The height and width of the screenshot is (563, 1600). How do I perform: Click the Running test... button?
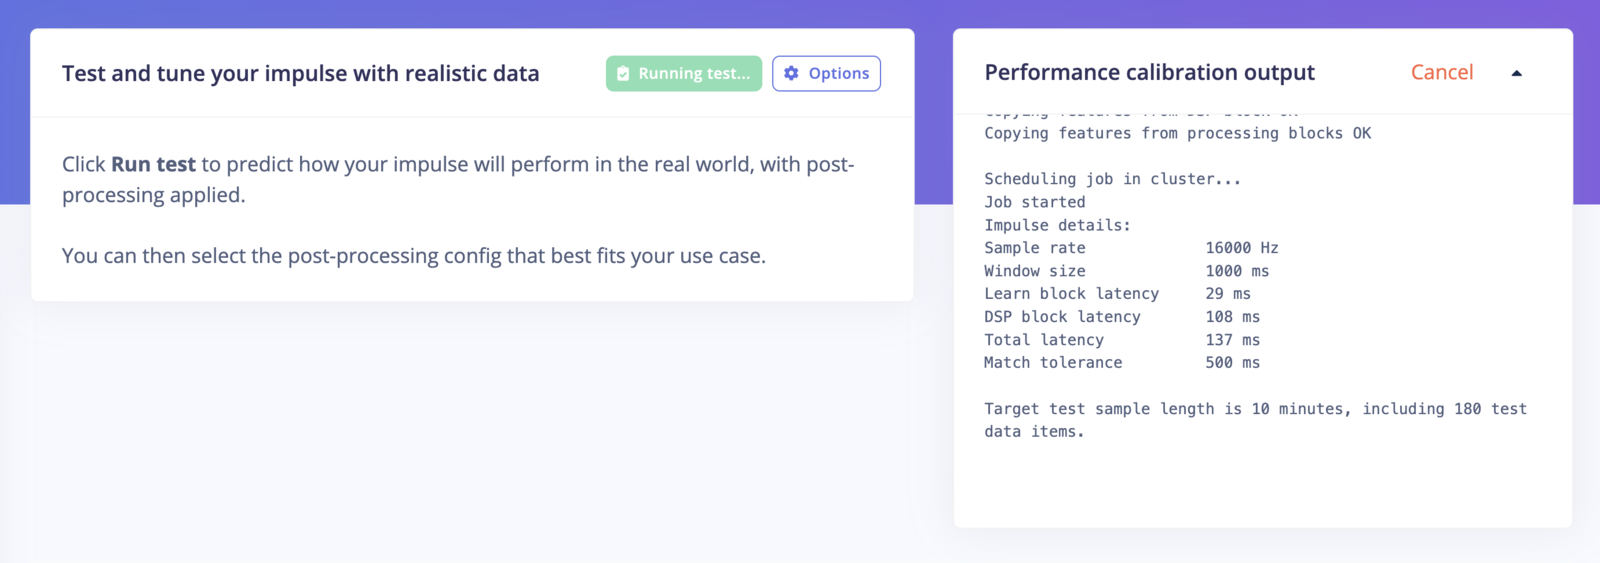684,74
